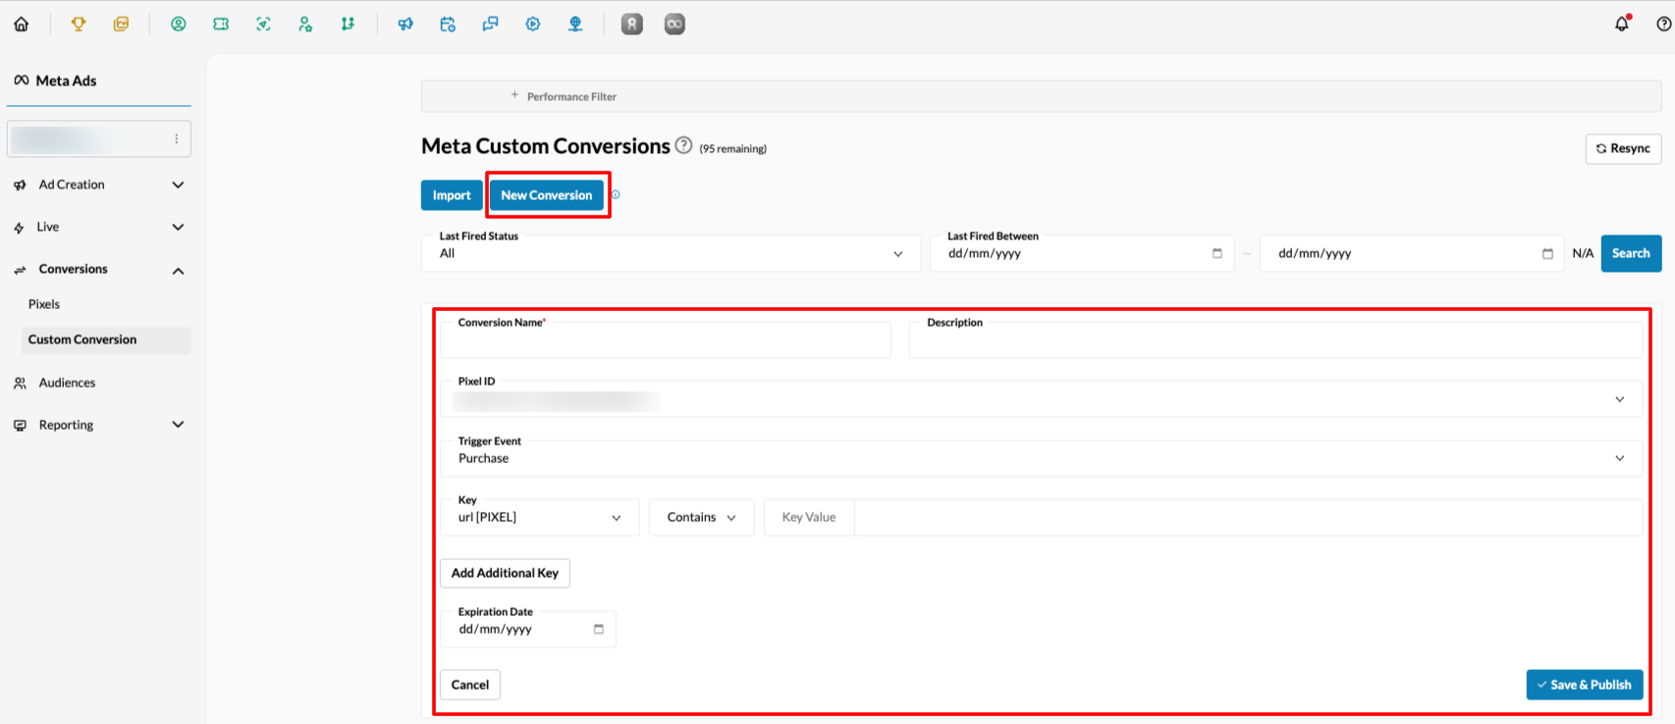Expand the Ad Creation menu
1675x724 pixels.
[99, 185]
